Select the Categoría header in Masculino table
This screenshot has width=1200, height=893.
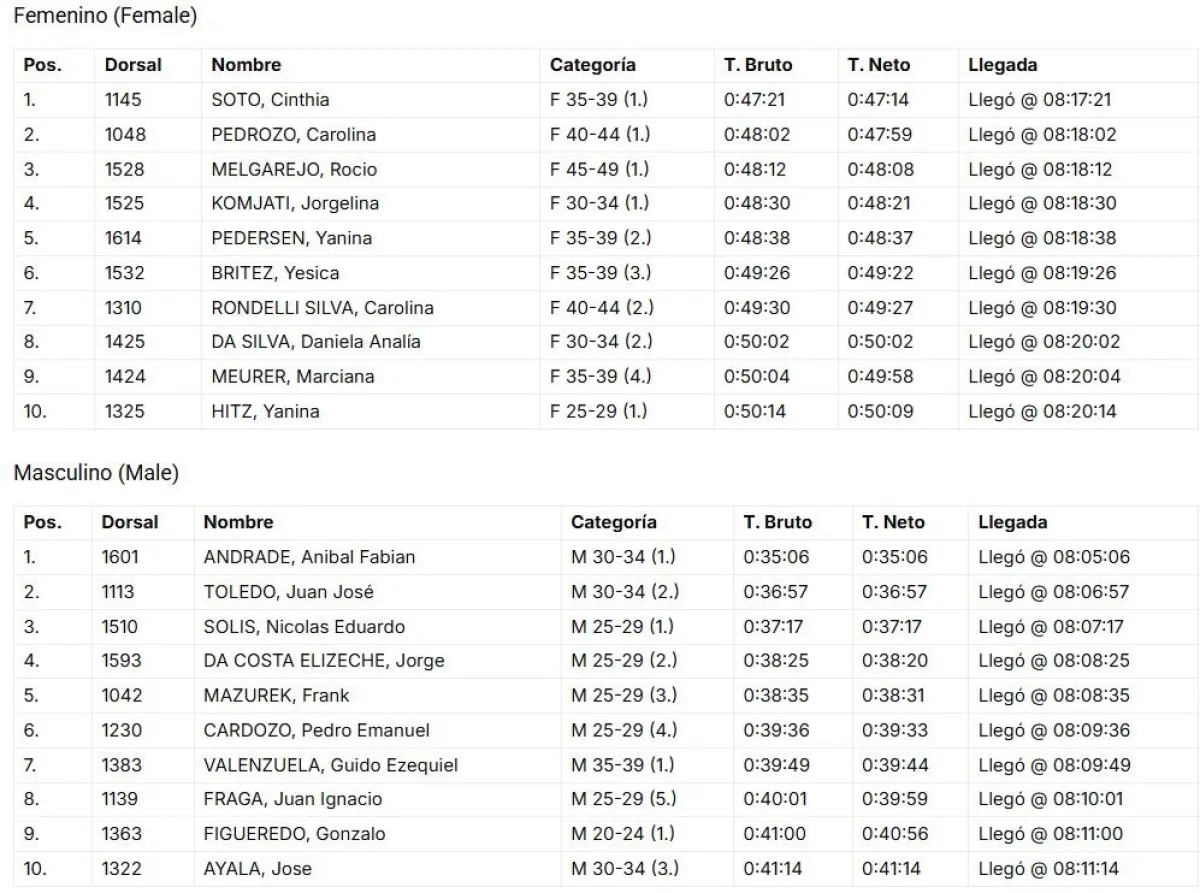tap(614, 522)
